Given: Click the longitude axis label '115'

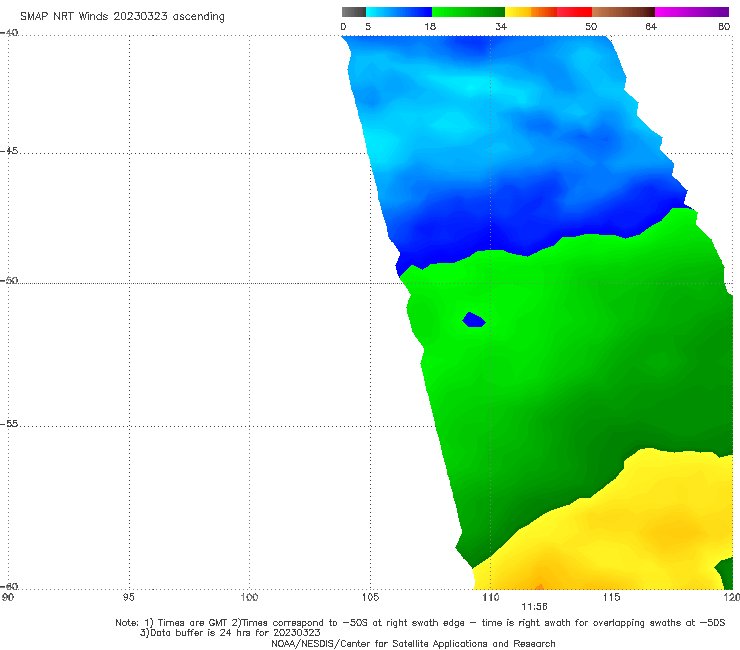Looking at the screenshot, I should pos(612,597).
